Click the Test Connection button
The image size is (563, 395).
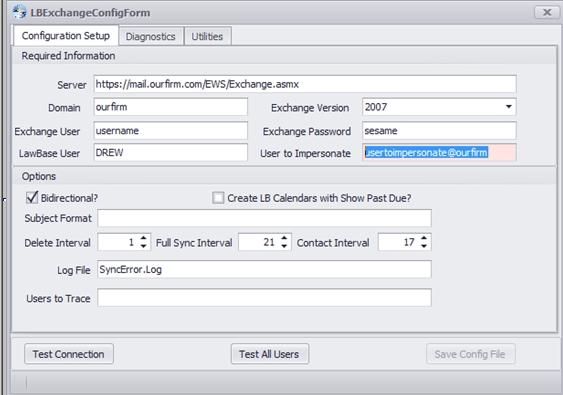click(69, 354)
